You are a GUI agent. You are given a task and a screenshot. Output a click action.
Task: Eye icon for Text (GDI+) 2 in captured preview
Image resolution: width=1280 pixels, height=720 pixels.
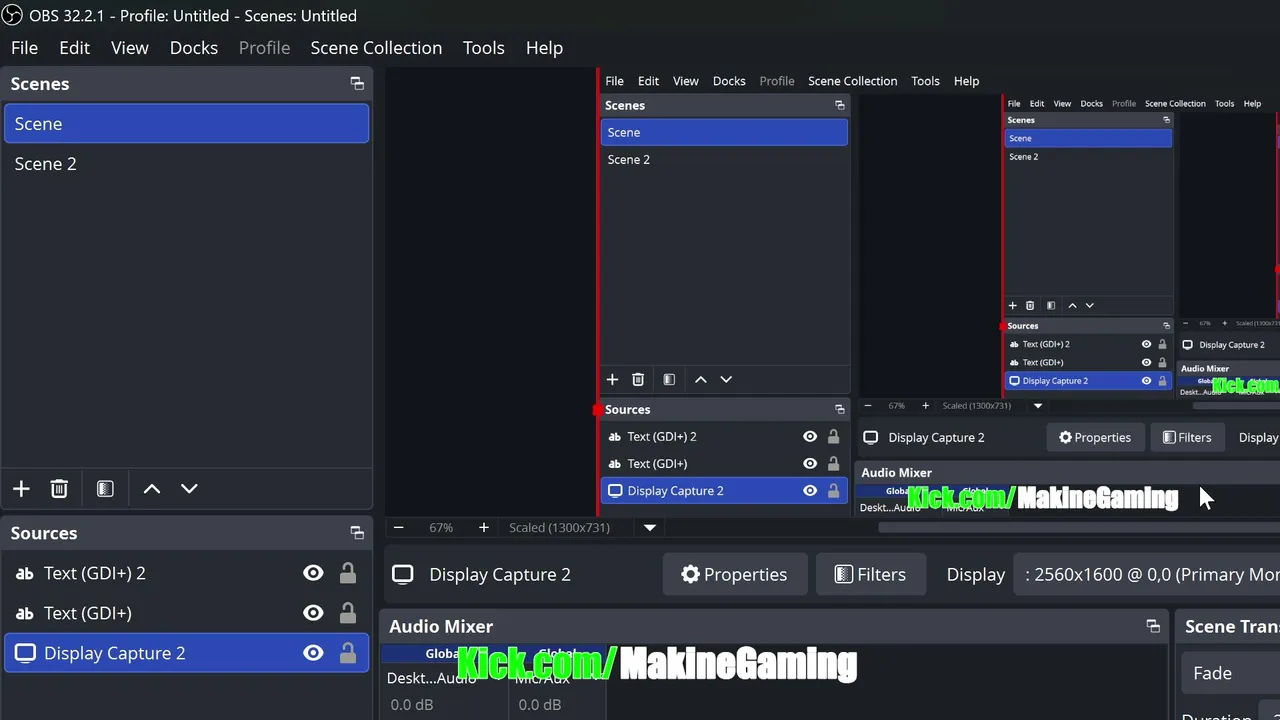coord(810,436)
